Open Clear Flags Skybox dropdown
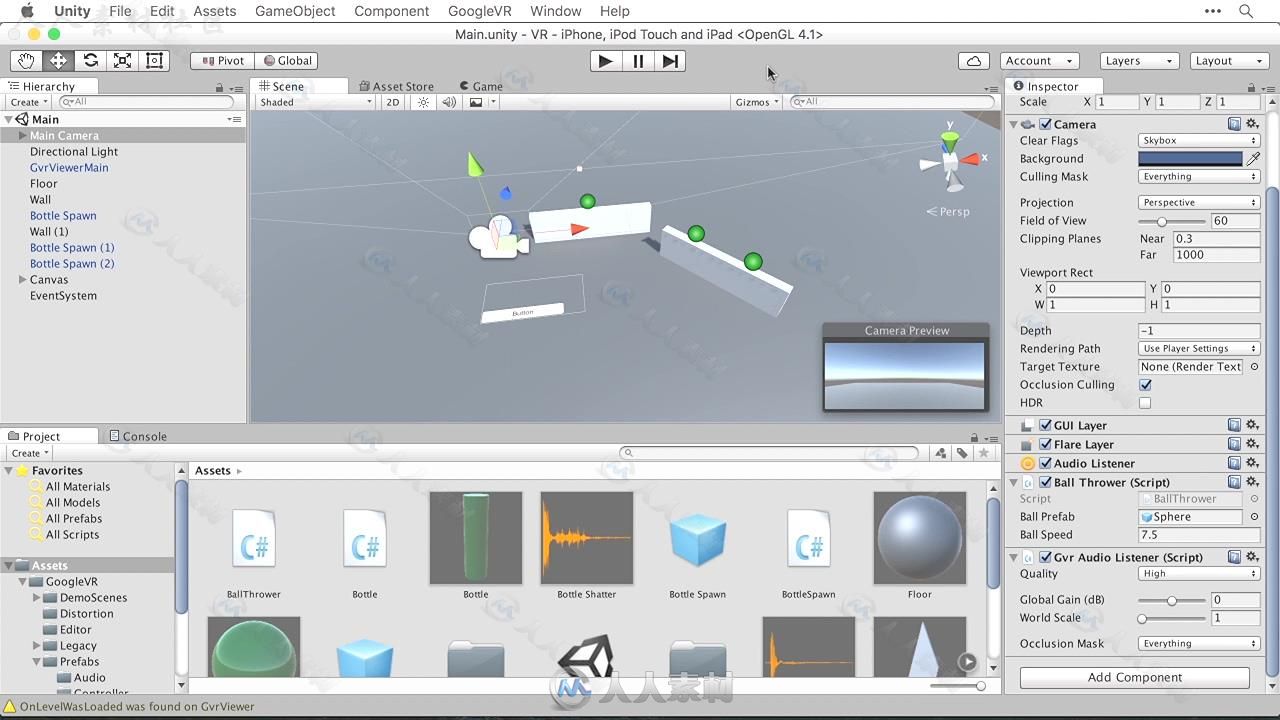Screen dimensions: 1280x720 [1199, 141]
